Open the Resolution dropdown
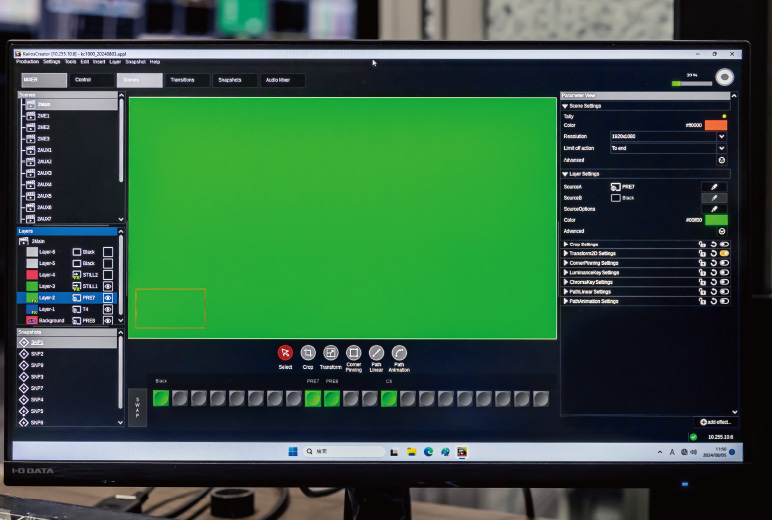Screen dimensions: 772x520 tap(721, 136)
